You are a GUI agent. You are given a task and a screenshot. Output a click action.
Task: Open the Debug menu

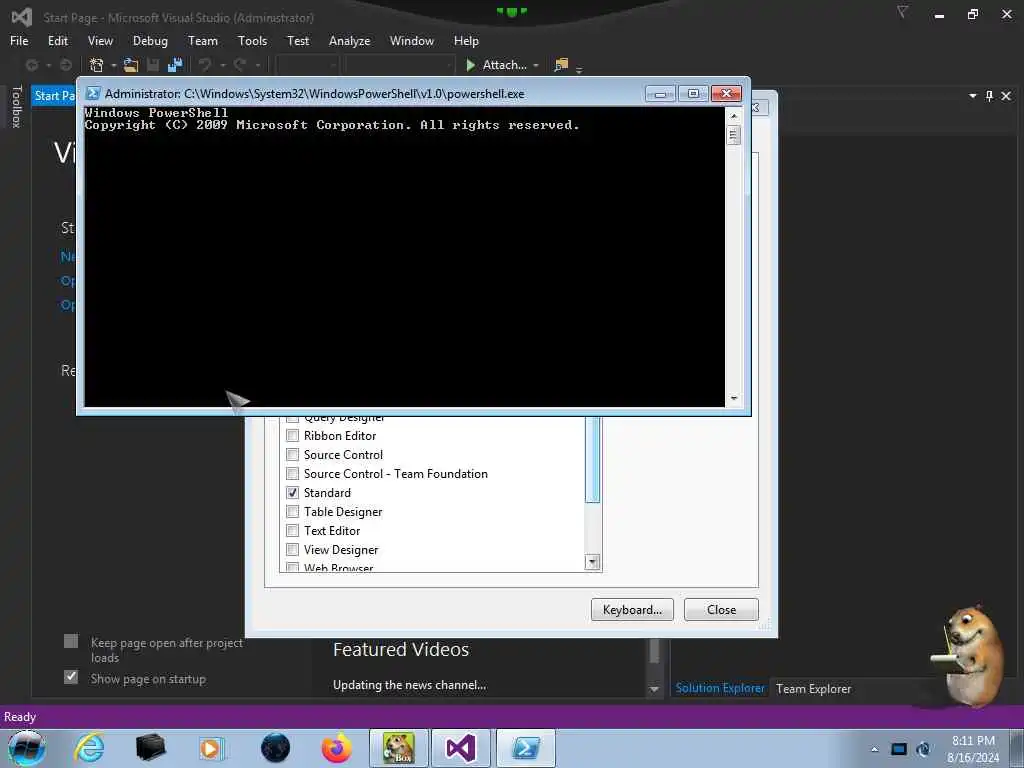click(150, 40)
